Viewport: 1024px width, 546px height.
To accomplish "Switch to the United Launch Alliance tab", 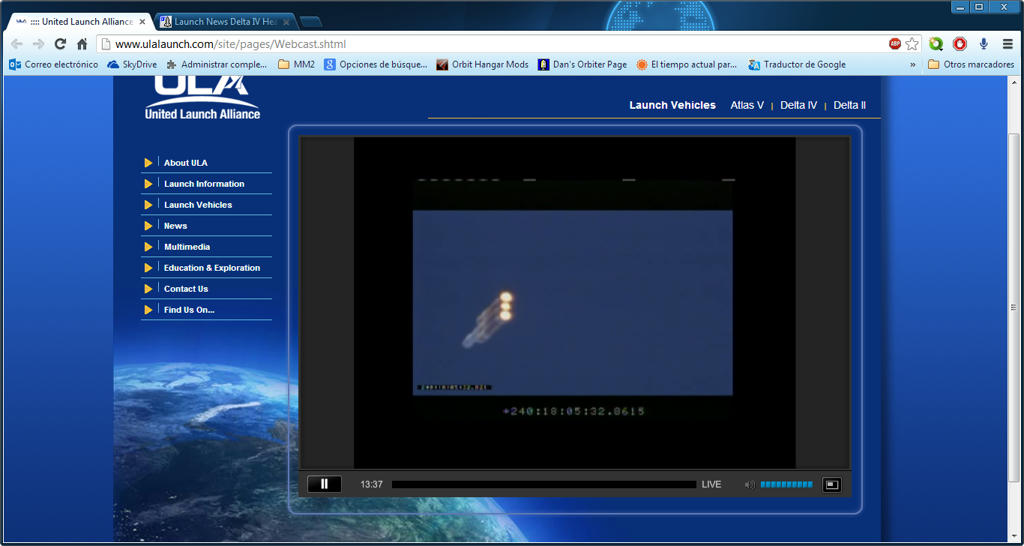I will pos(80,22).
